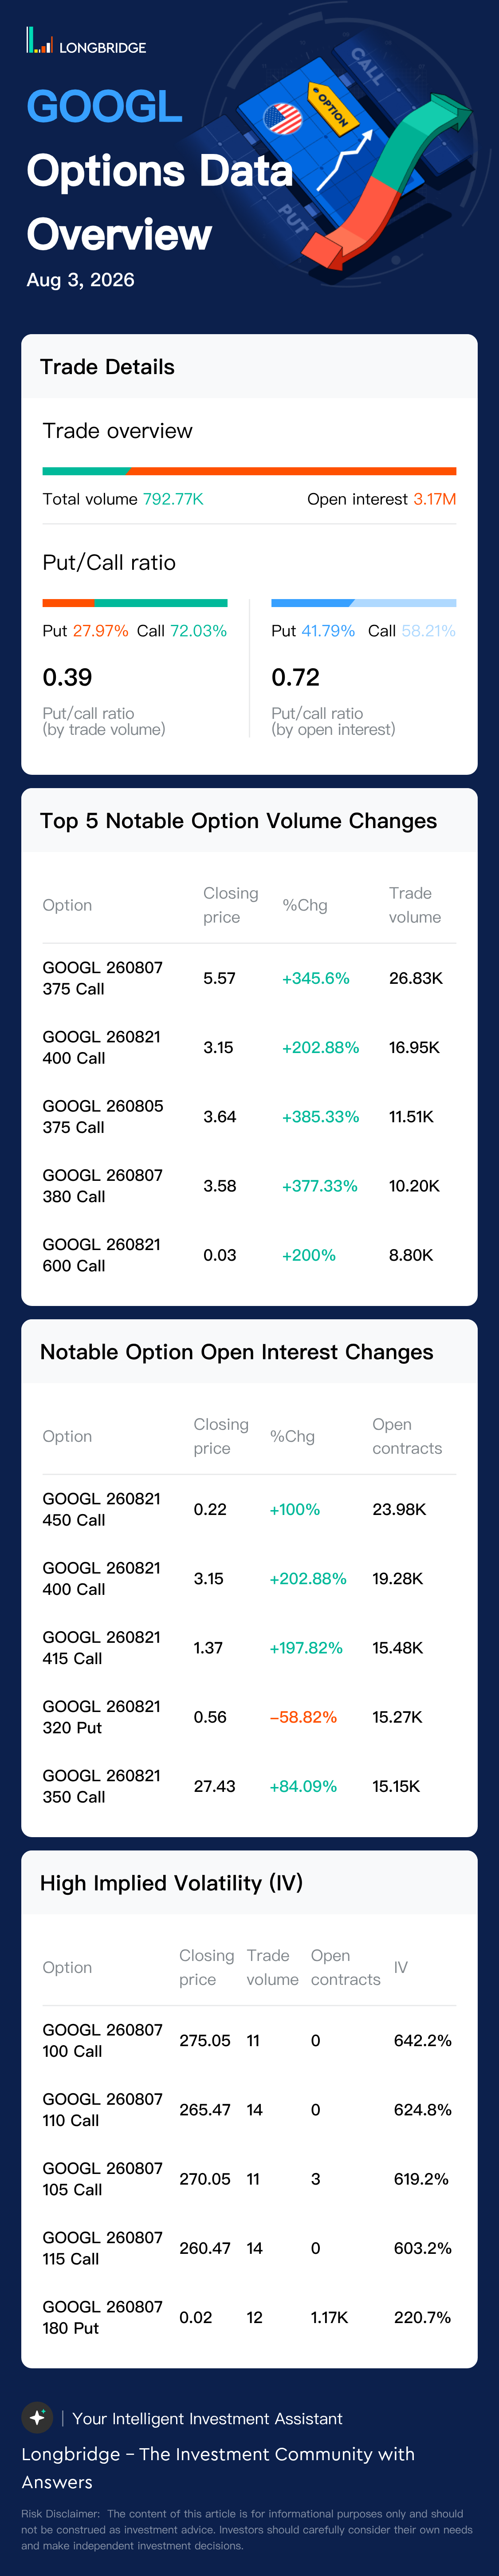This screenshot has width=499, height=2576.
Task: Click the Longbridge logo icon
Action: pos(39,41)
